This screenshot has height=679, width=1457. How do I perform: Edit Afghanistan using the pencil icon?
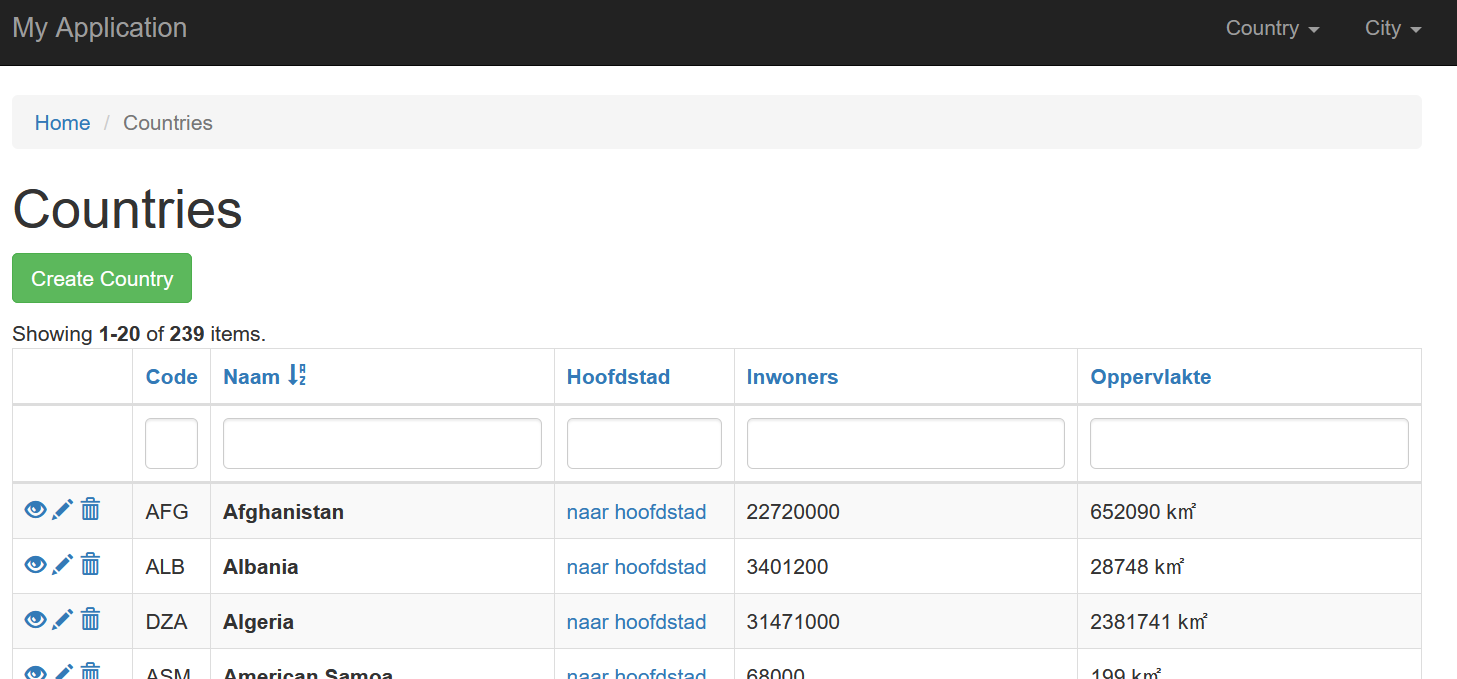pyautogui.click(x=62, y=510)
